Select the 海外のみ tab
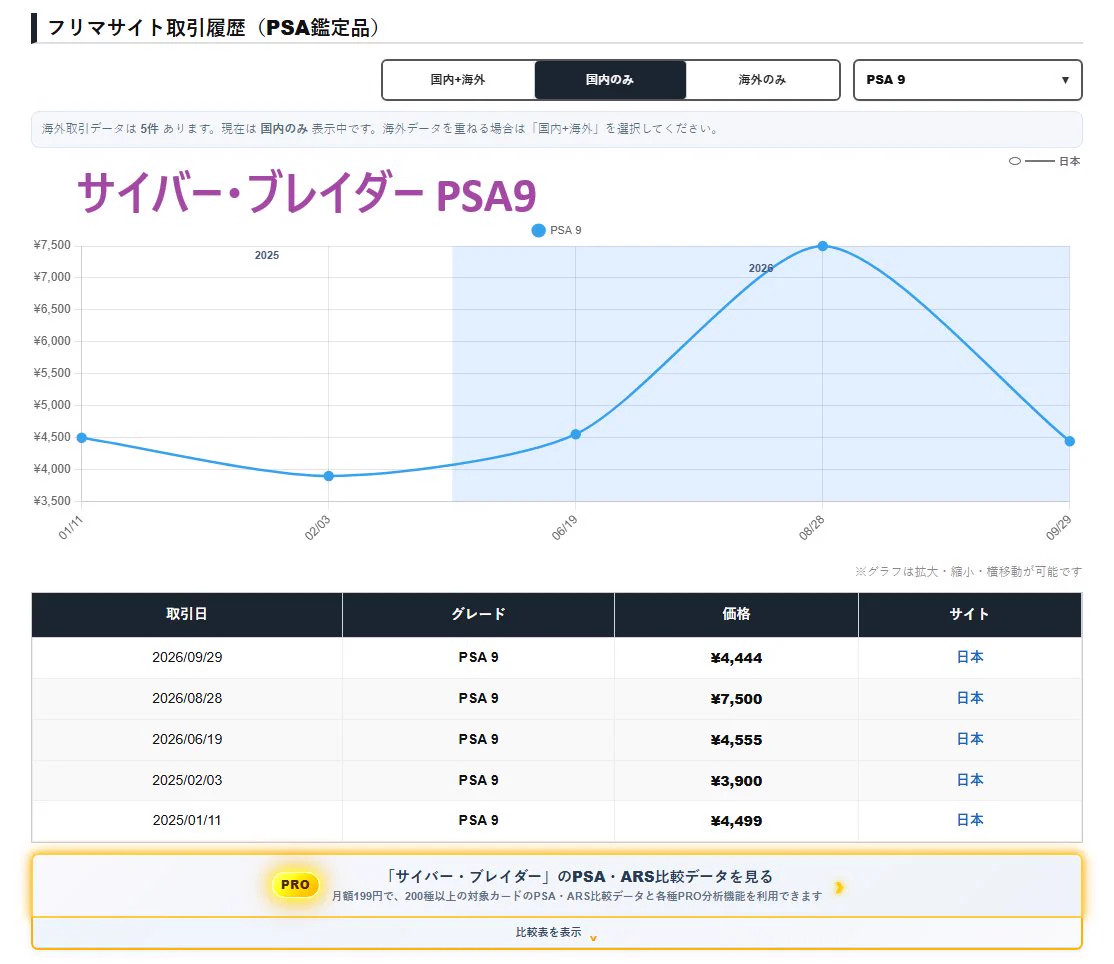Image resolution: width=1114 pixels, height=964 pixels. 762,80
